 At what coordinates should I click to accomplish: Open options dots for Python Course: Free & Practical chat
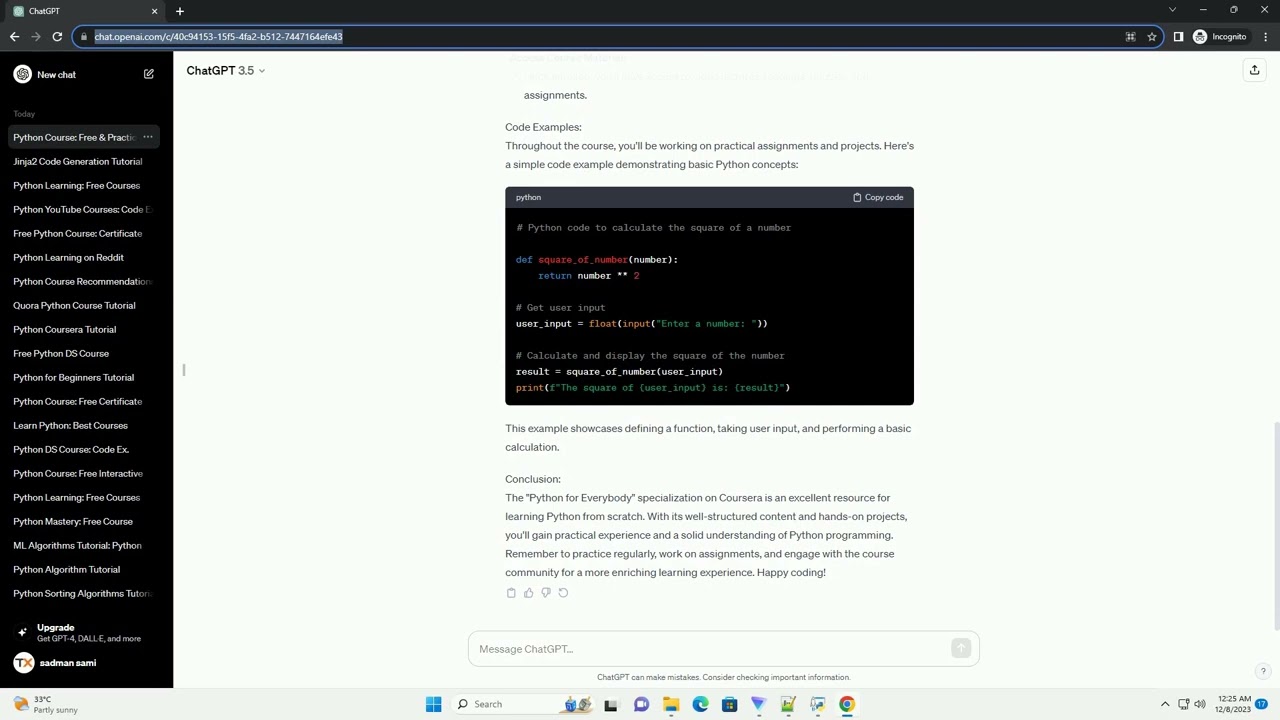pyautogui.click(x=148, y=137)
